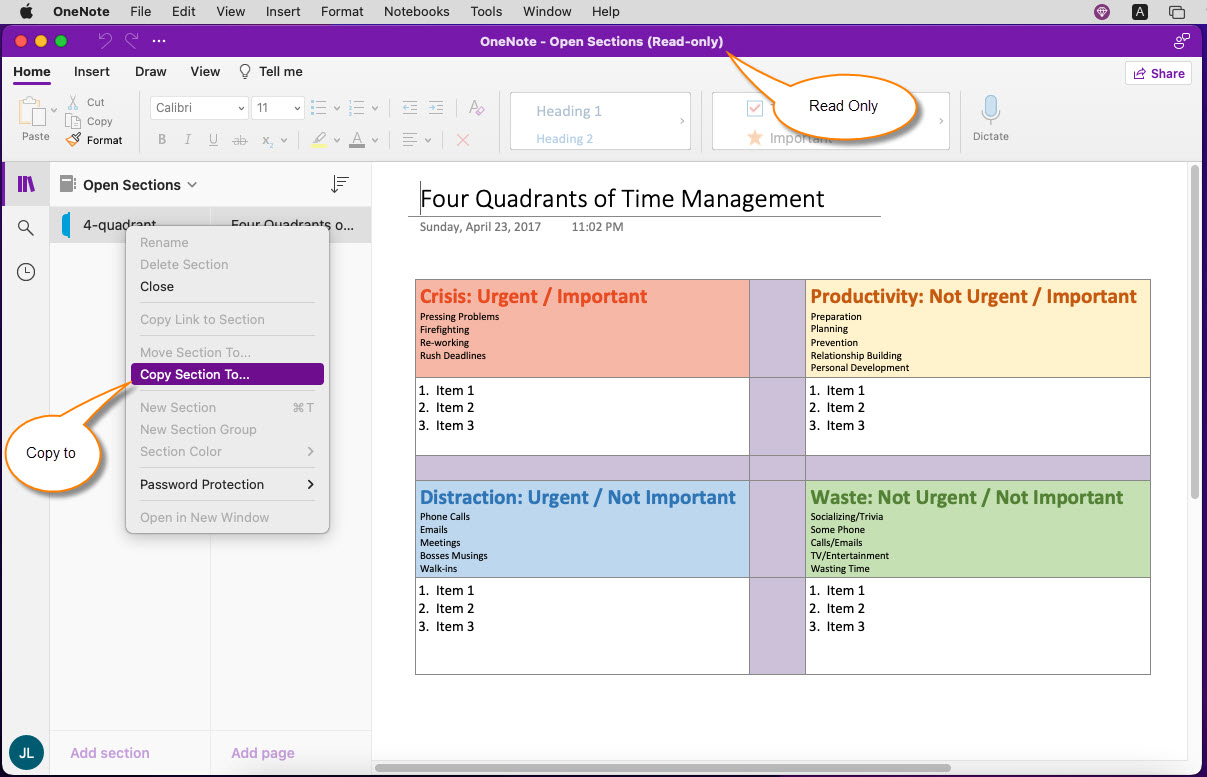The image size is (1207, 777).
Task: Apply the To Do checkbox tag
Action: click(755, 108)
